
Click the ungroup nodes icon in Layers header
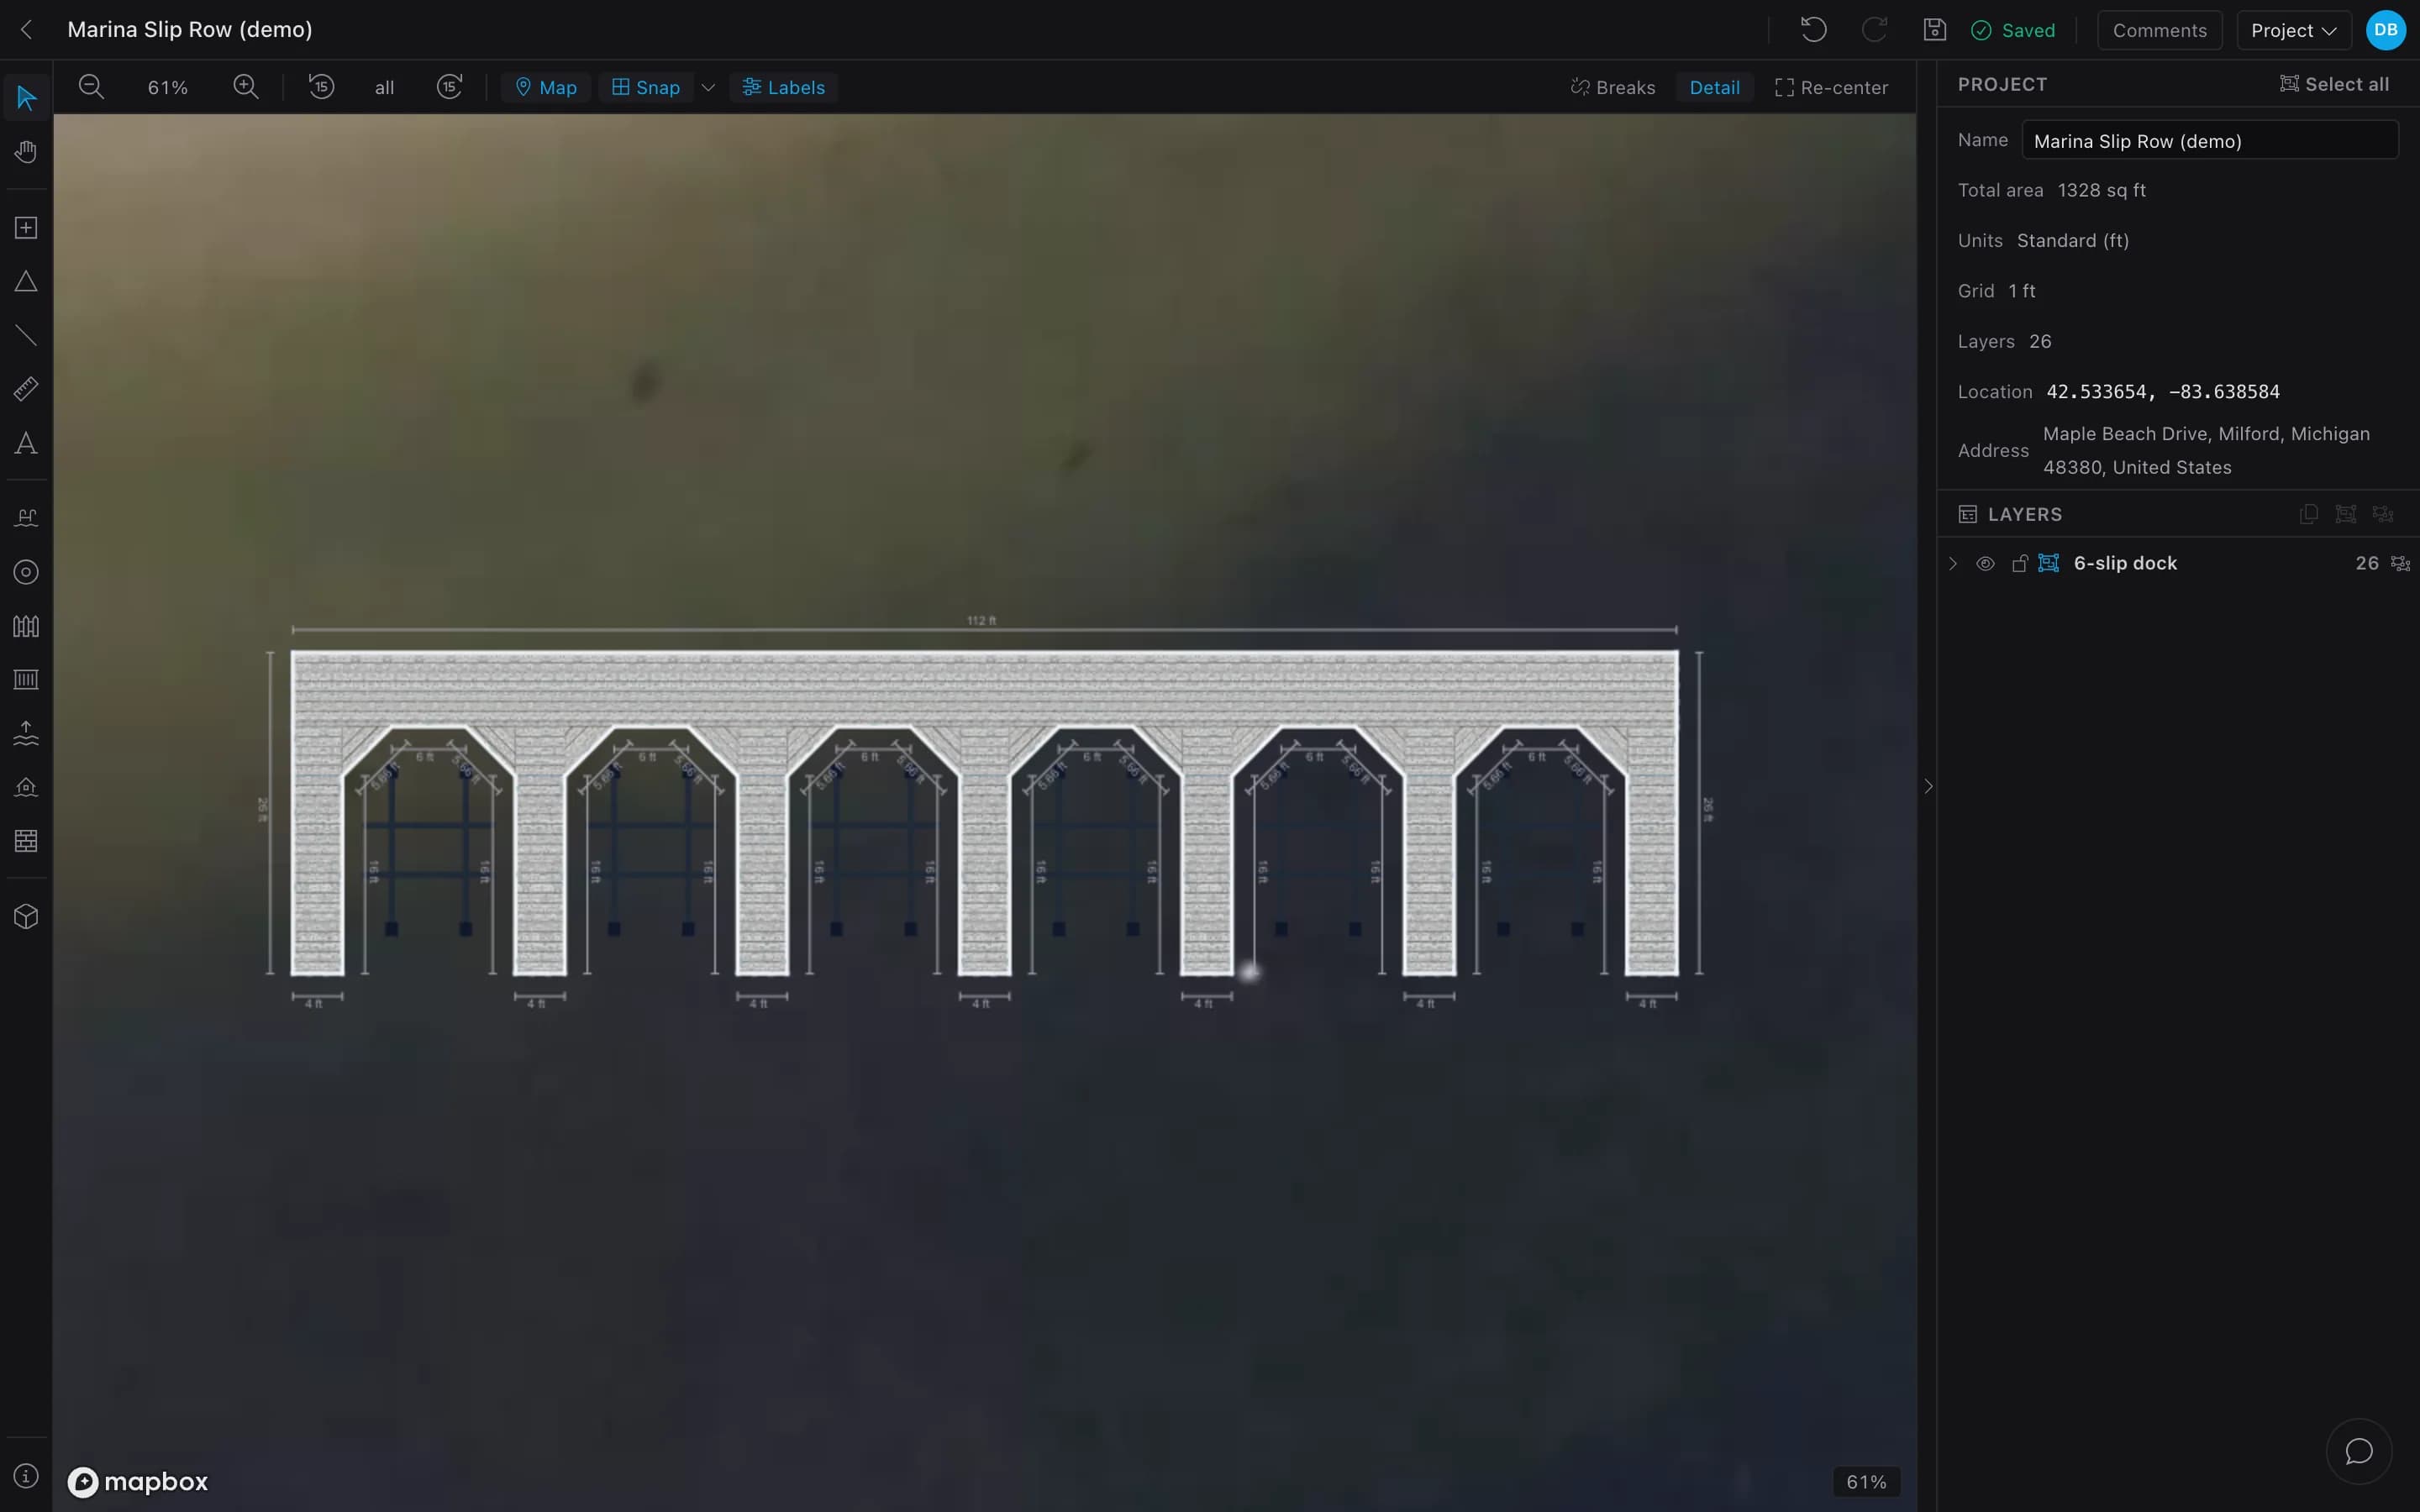(x=2383, y=514)
